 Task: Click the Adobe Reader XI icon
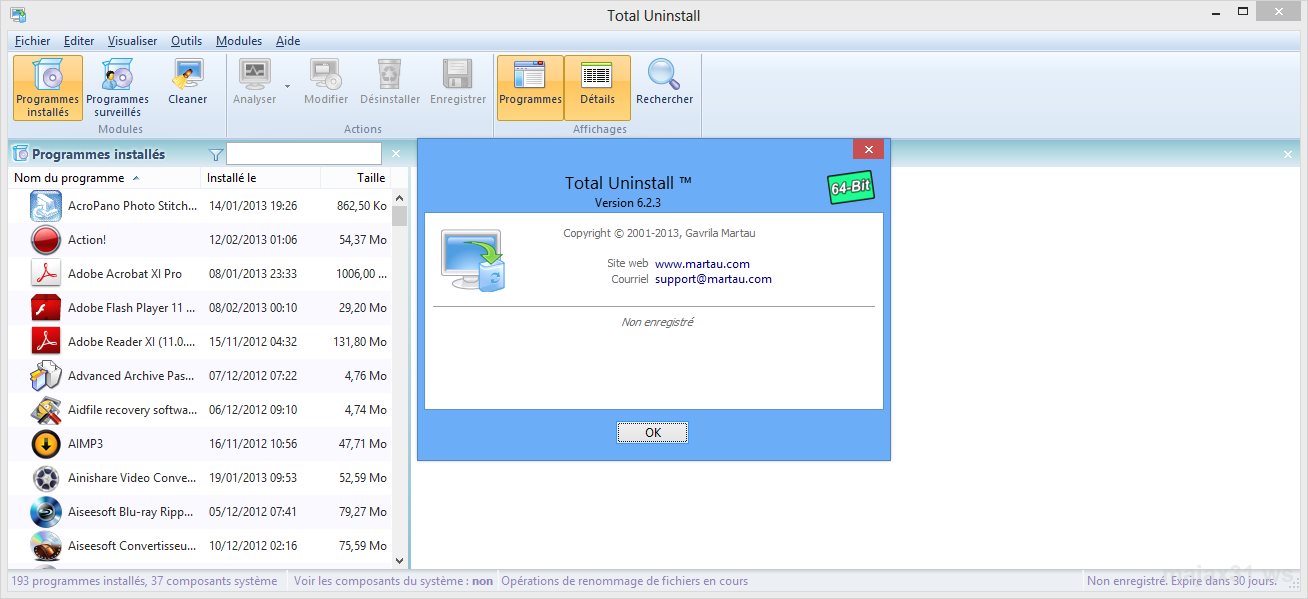coord(47,342)
